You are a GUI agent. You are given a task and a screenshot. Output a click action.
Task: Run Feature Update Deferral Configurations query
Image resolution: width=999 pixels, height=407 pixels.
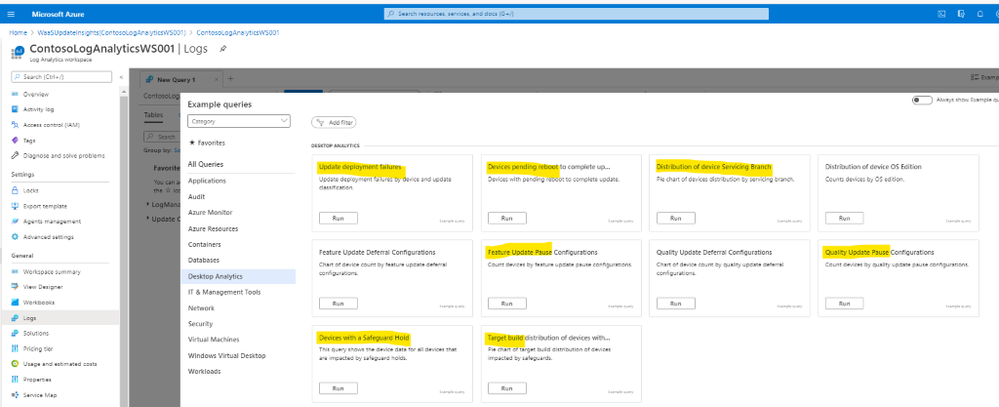pos(338,304)
